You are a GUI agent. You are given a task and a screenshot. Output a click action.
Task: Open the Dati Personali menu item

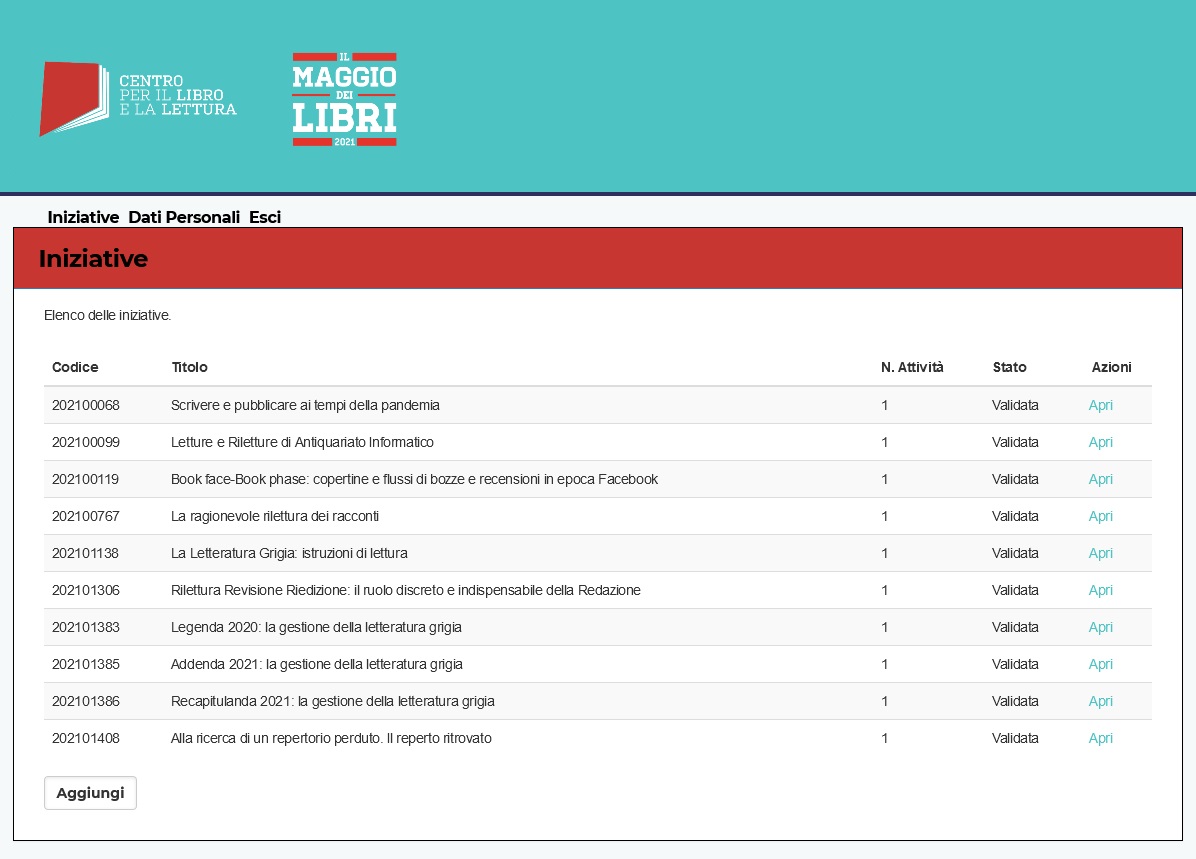coord(184,217)
